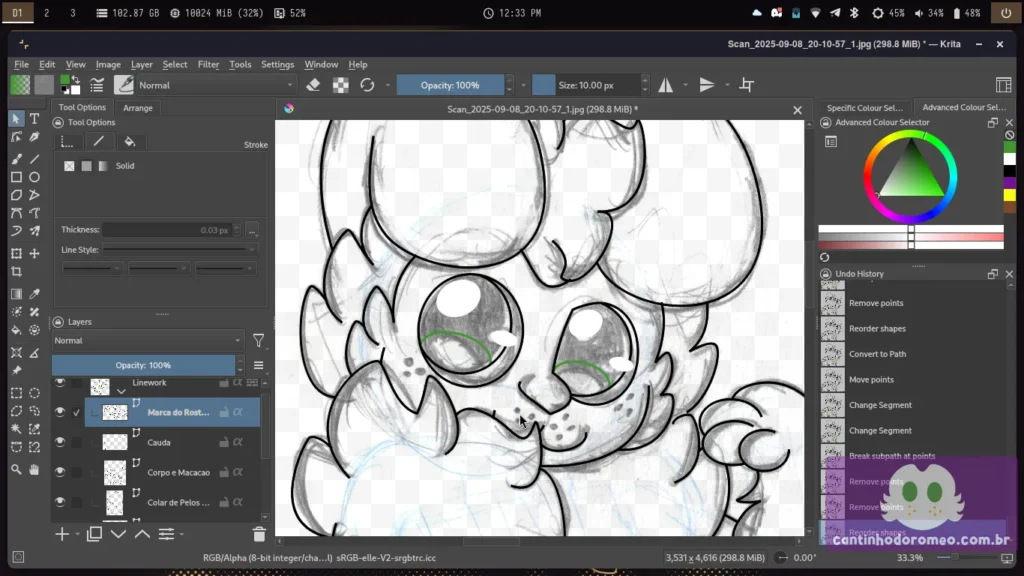Image resolution: width=1024 pixels, height=576 pixels.
Task: Select the Edit Shapes tool
Action: 16,137
